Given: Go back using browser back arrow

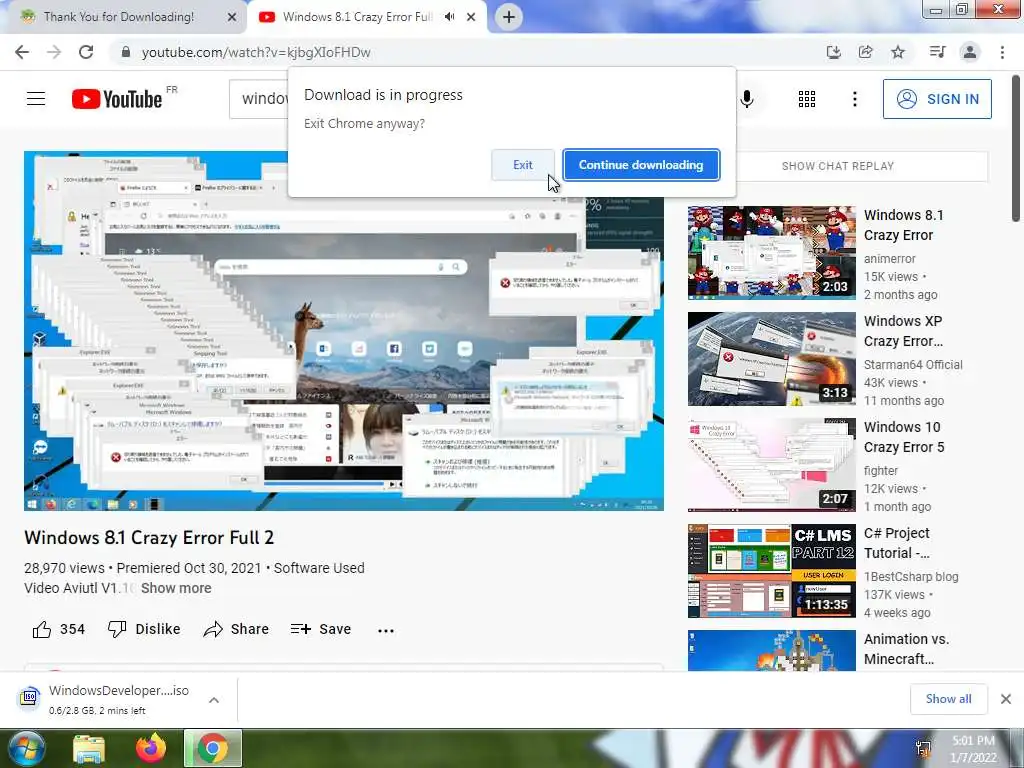Looking at the screenshot, I should click(22, 52).
